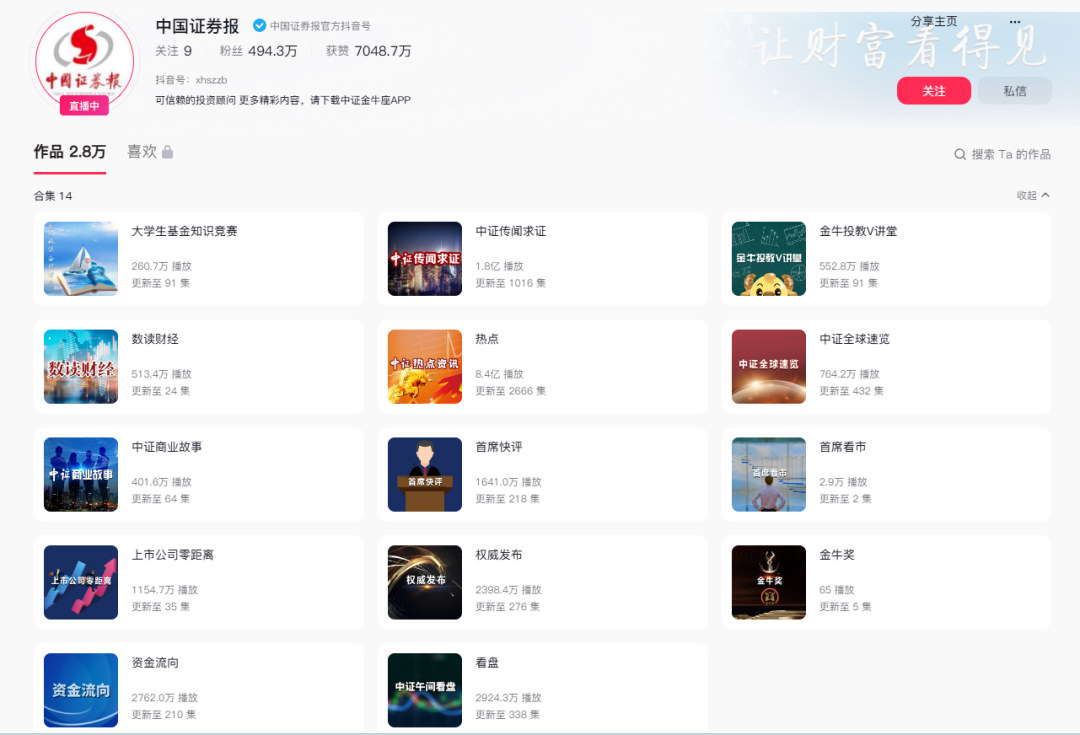Switch to the 作品 2.8万 tab
Screen dimensions: 1080x735
[x=70, y=152]
